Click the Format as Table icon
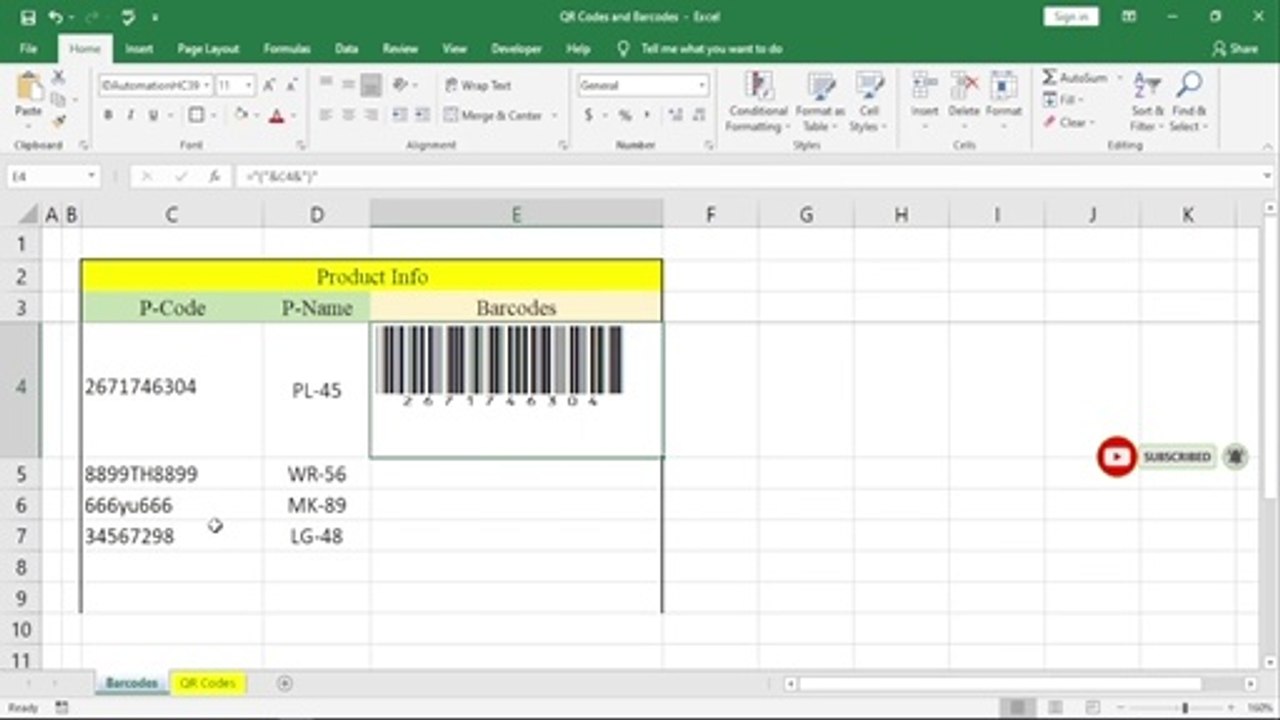This screenshot has width=1280, height=720. click(821, 86)
